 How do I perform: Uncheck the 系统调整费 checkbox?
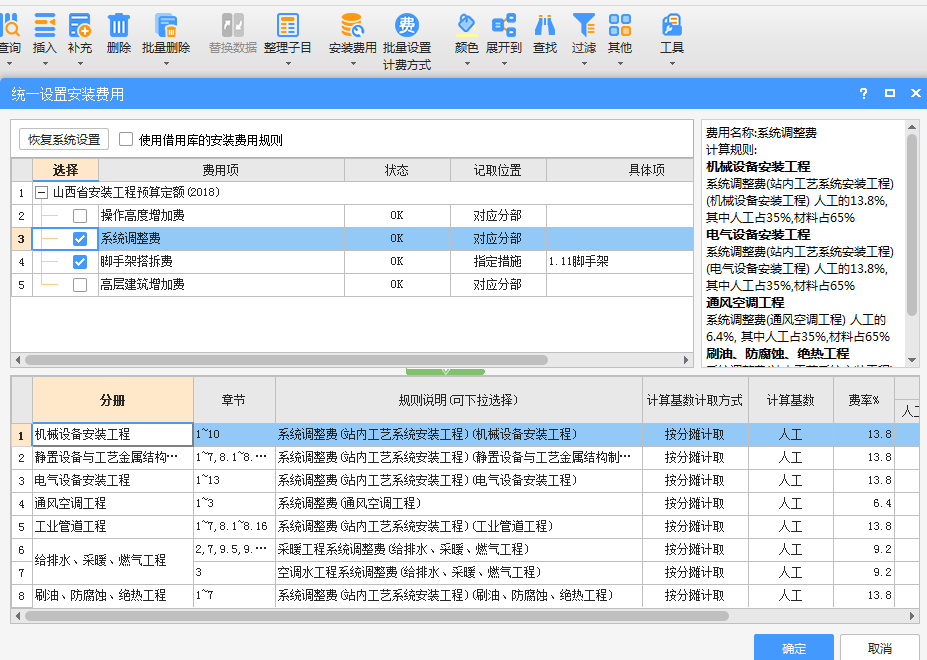click(x=80, y=239)
